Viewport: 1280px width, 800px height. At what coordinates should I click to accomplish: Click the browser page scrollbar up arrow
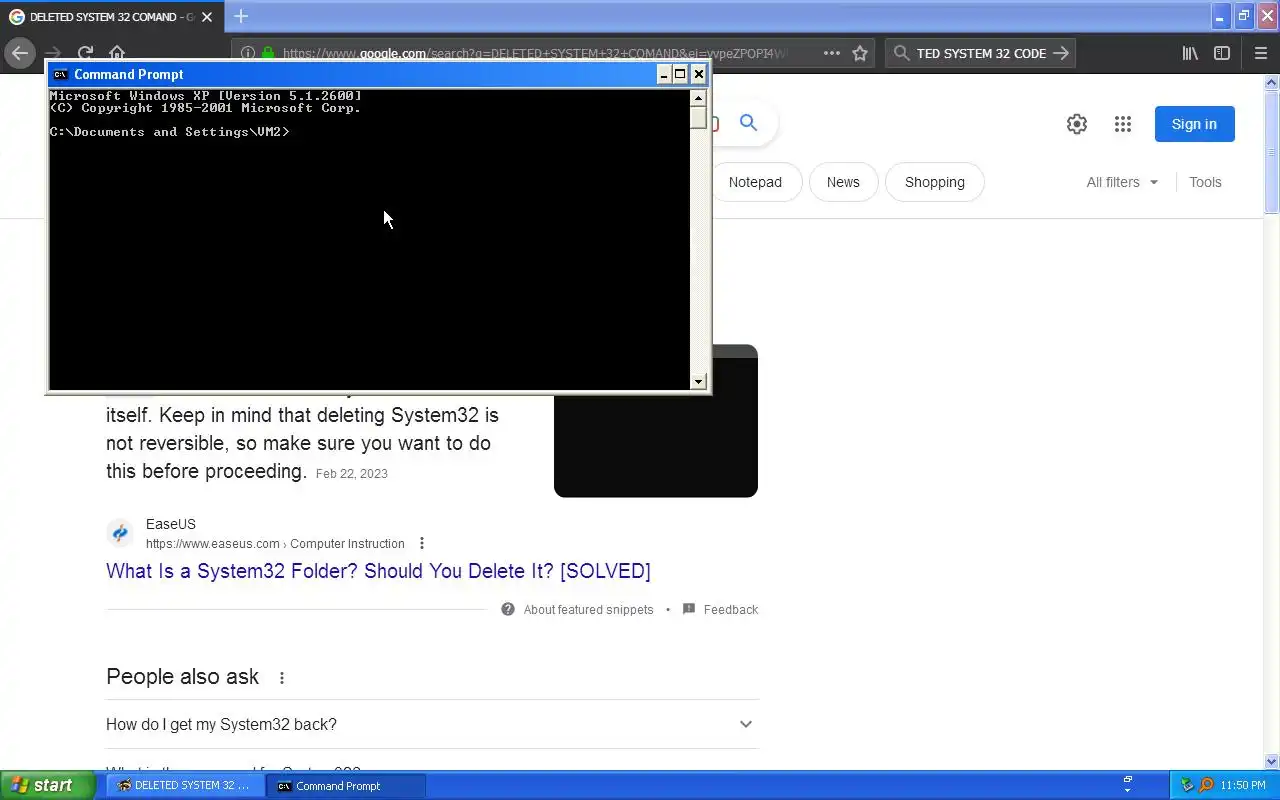[x=1272, y=81]
